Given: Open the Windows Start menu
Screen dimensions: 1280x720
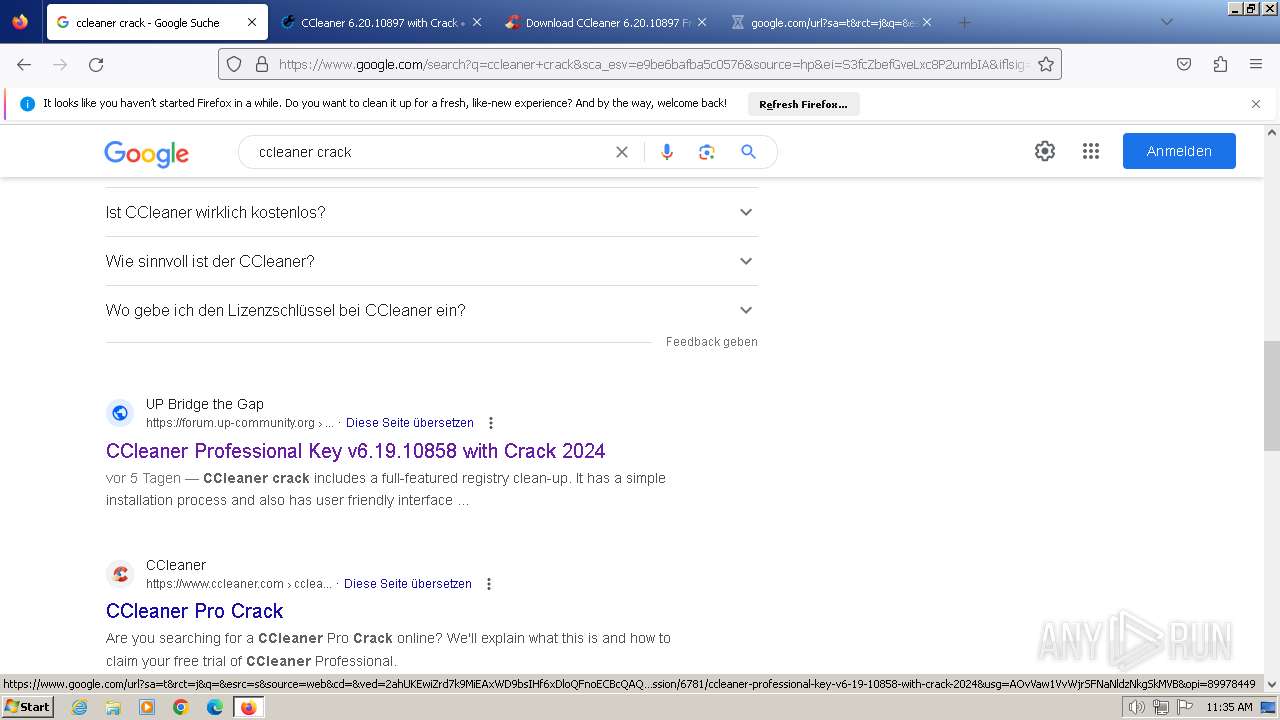Looking at the screenshot, I should pyautogui.click(x=28, y=707).
